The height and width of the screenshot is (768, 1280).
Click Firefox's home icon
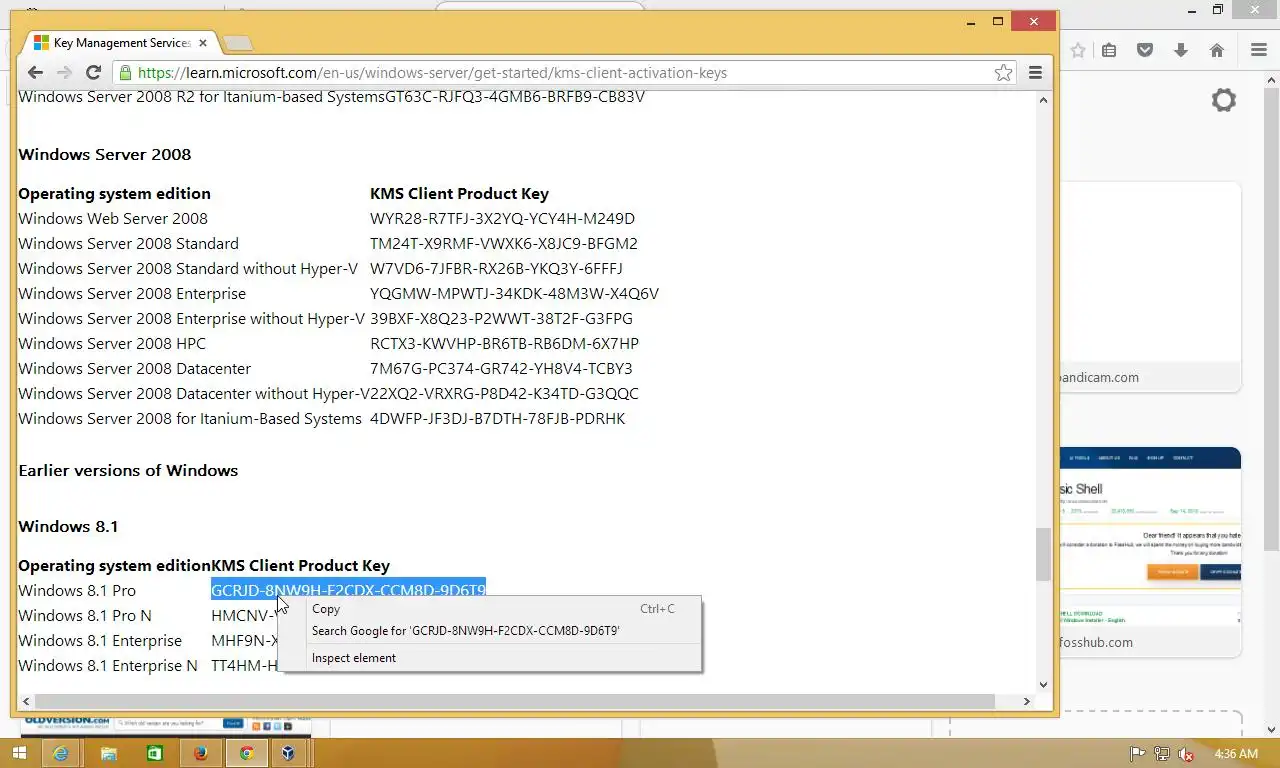[1217, 50]
